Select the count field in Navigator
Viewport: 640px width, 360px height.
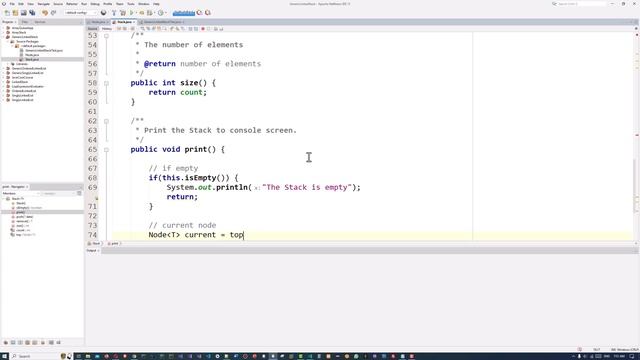pyautogui.click(x=22, y=230)
